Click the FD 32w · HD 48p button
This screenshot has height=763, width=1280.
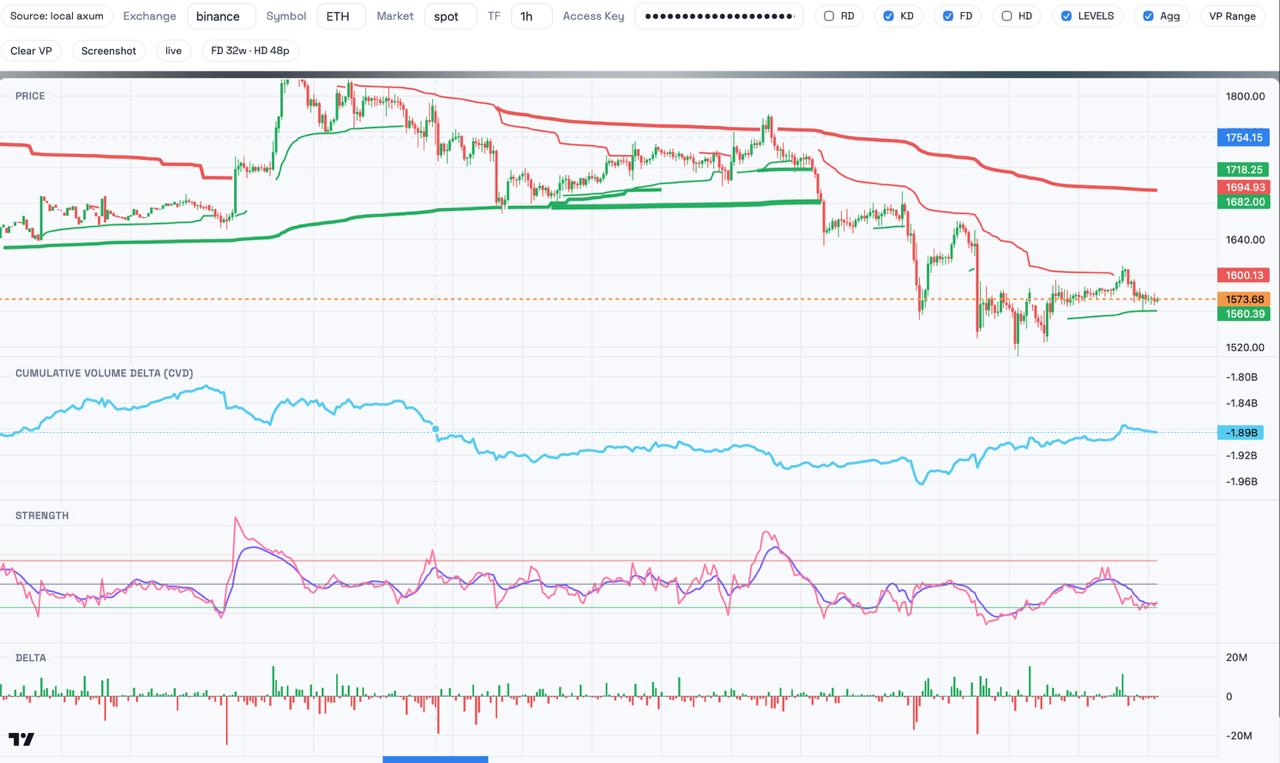tap(250, 50)
